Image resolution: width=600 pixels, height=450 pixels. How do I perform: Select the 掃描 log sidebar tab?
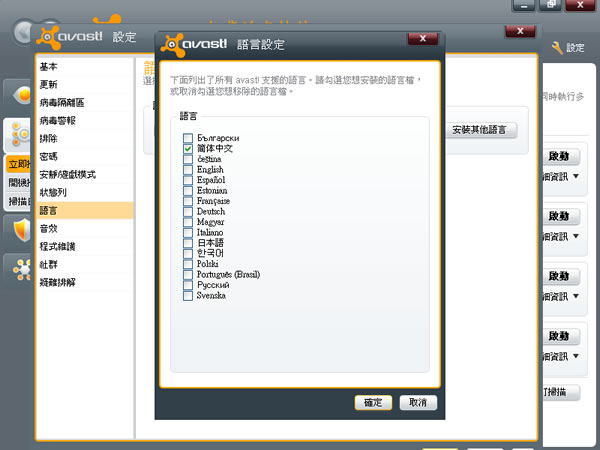(x=19, y=201)
